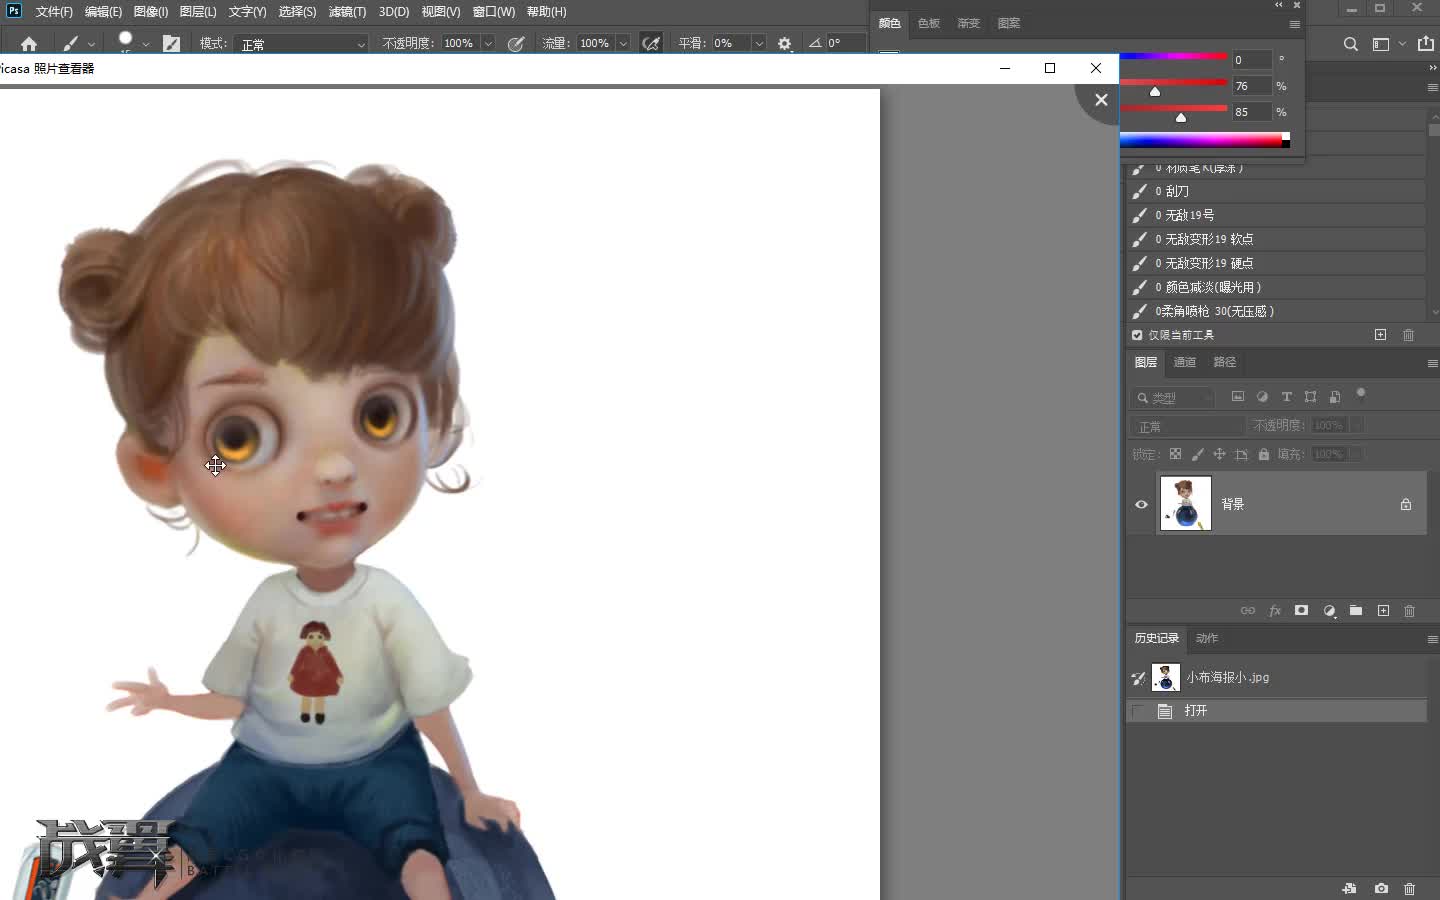Filter layers by pixel layers icon

(x=1238, y=397)
